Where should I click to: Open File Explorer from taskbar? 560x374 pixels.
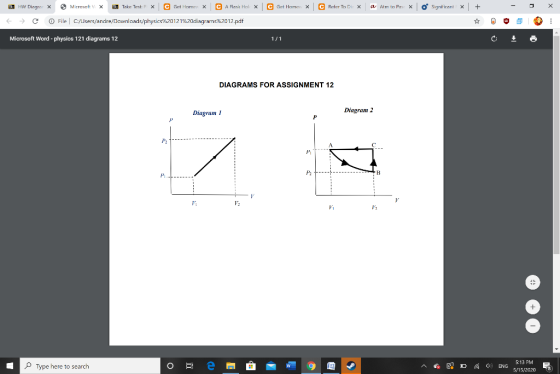click(231, 366)
